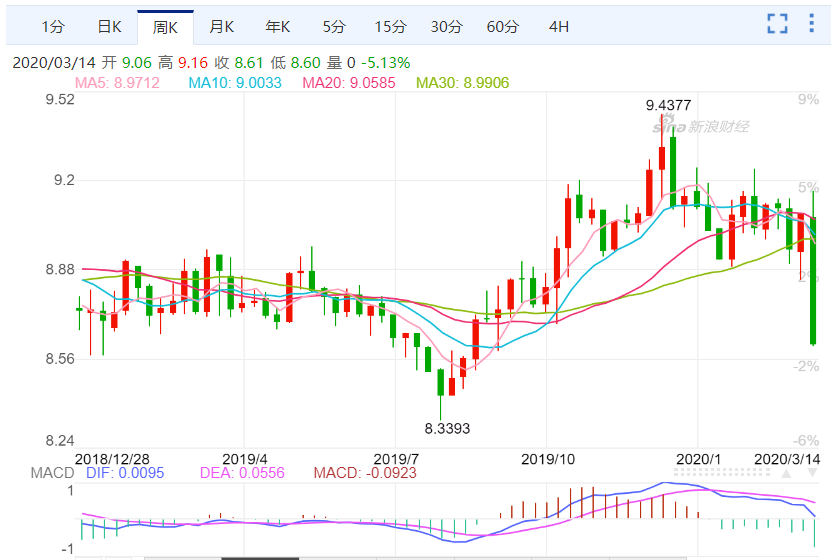The height and width of the screenshot is (560, 835).
Task: Open the three-dot more options menu
Action: coord(811,25)
